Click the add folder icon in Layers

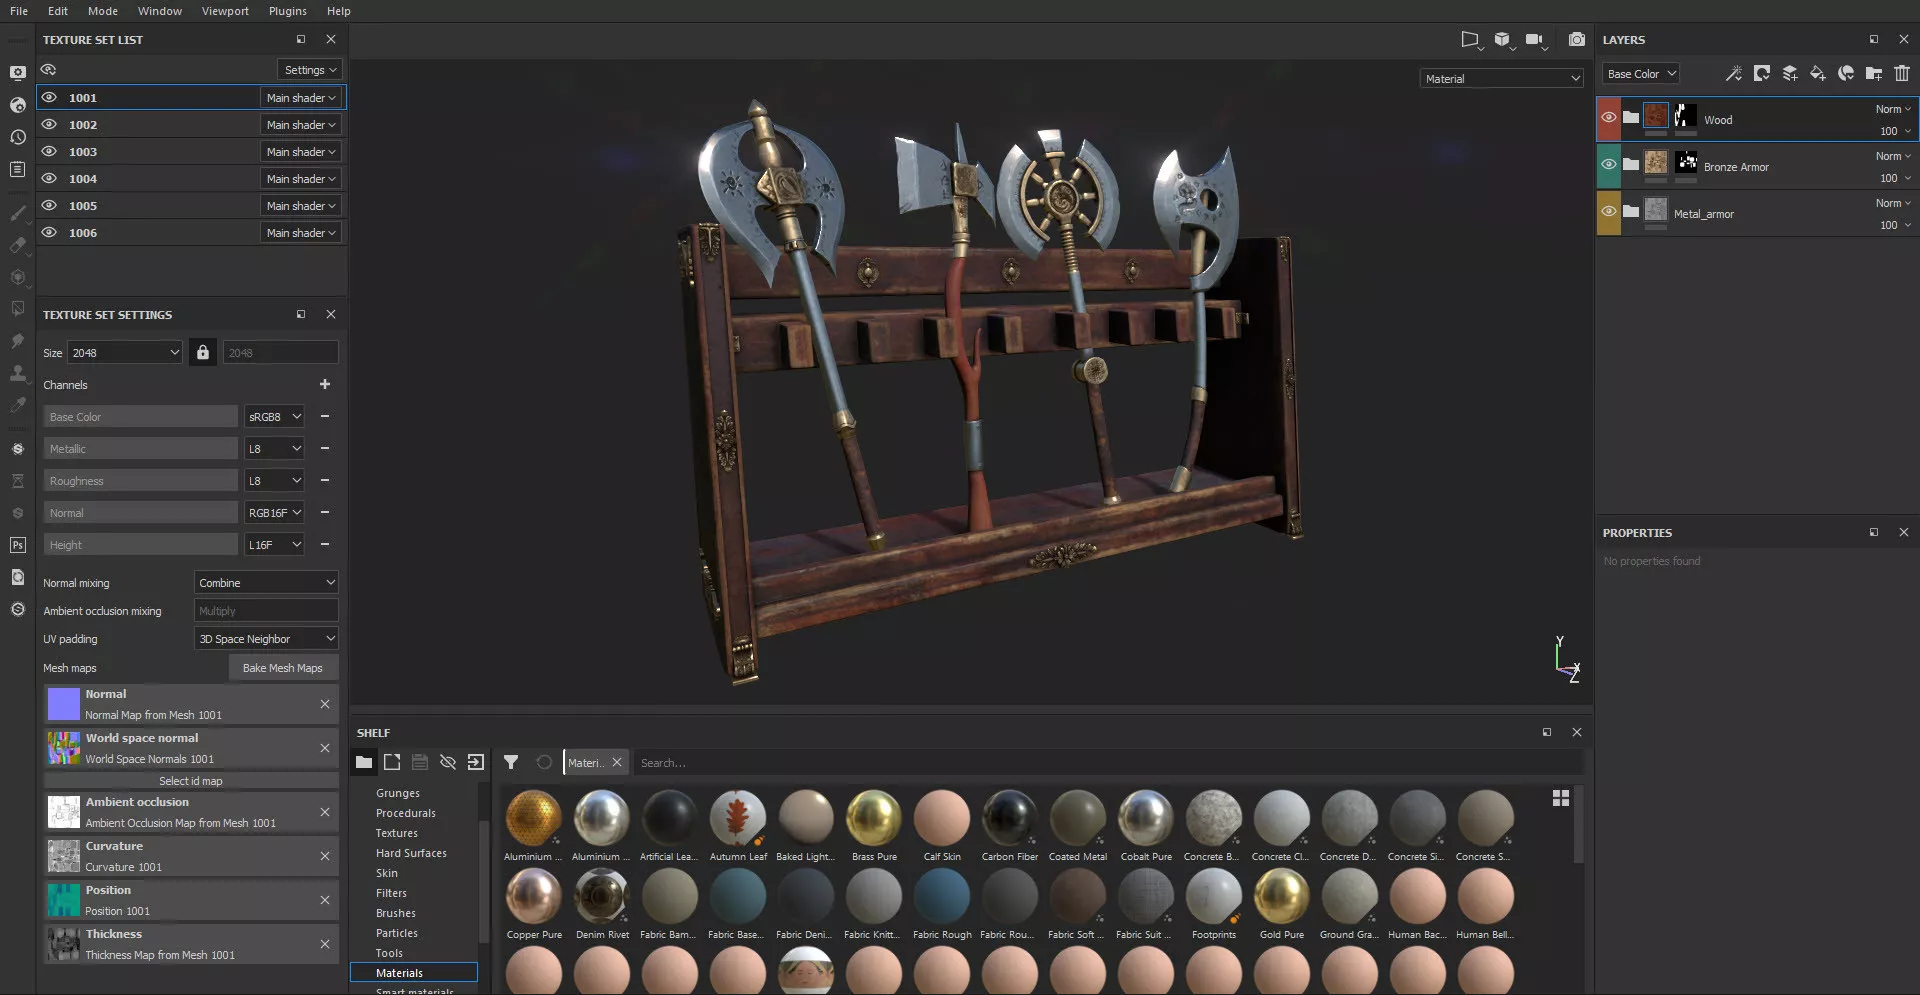pyautogui.click(x=1873, y=74)
